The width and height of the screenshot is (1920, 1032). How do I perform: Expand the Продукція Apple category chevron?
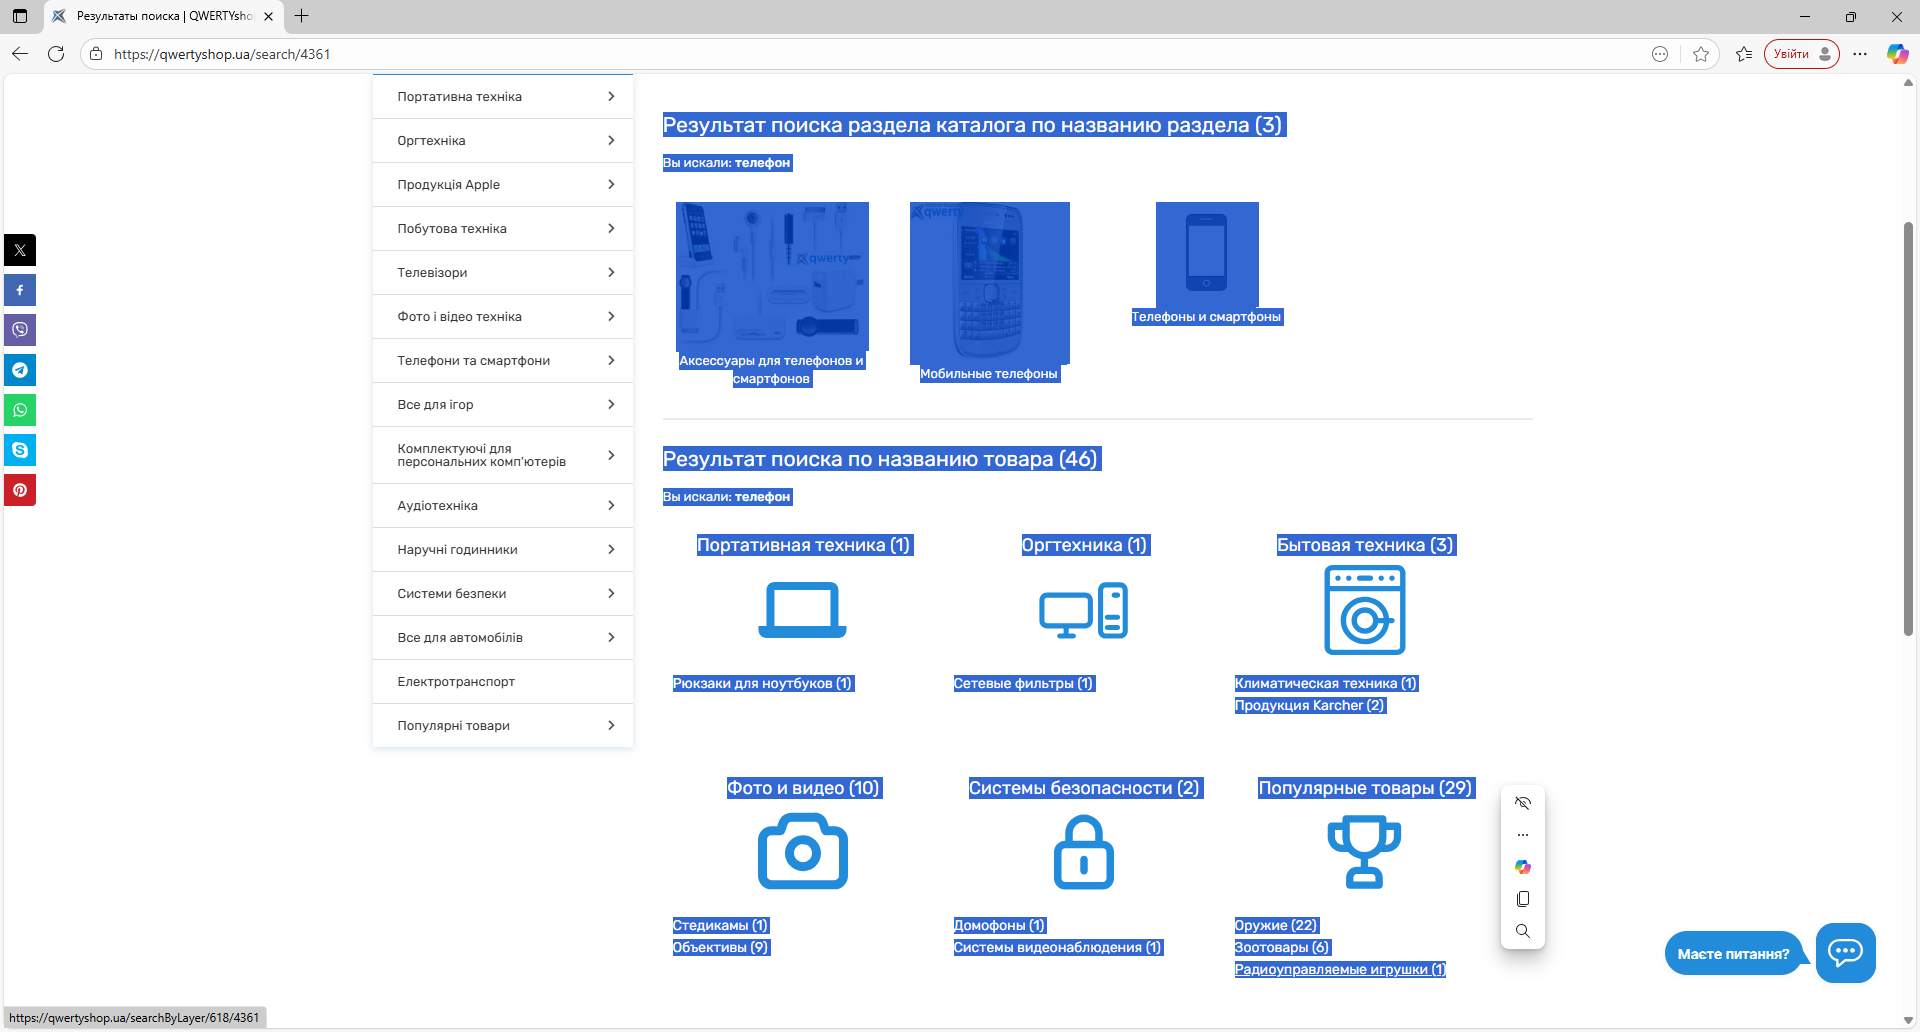point(611,184)
